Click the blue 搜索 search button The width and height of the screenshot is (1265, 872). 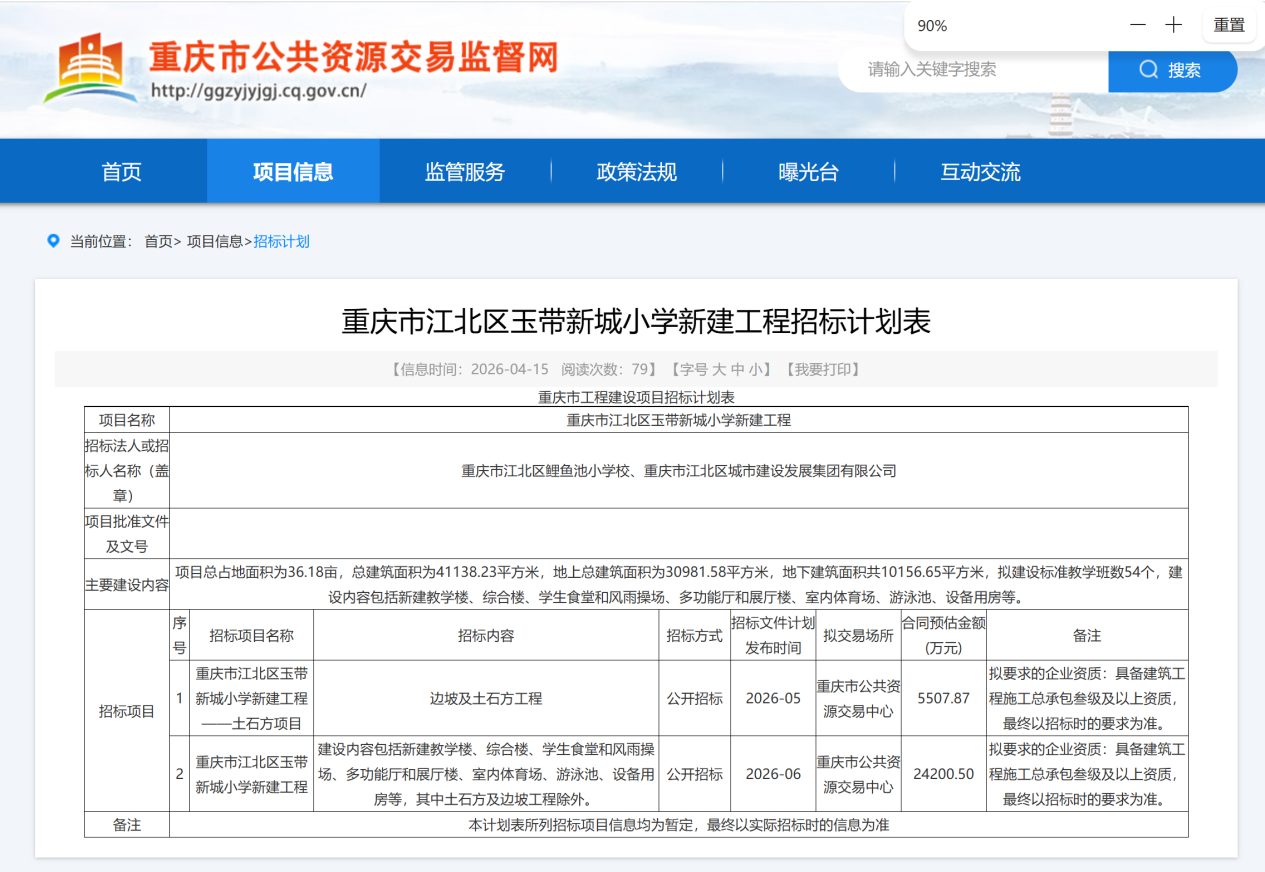1171,70
